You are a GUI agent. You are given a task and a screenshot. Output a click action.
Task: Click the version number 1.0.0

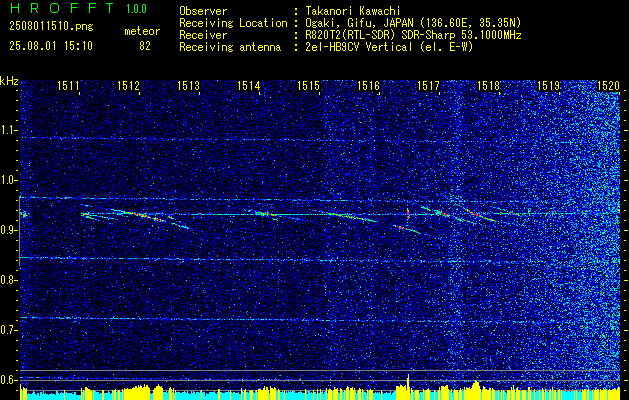(x=136, y=9)
